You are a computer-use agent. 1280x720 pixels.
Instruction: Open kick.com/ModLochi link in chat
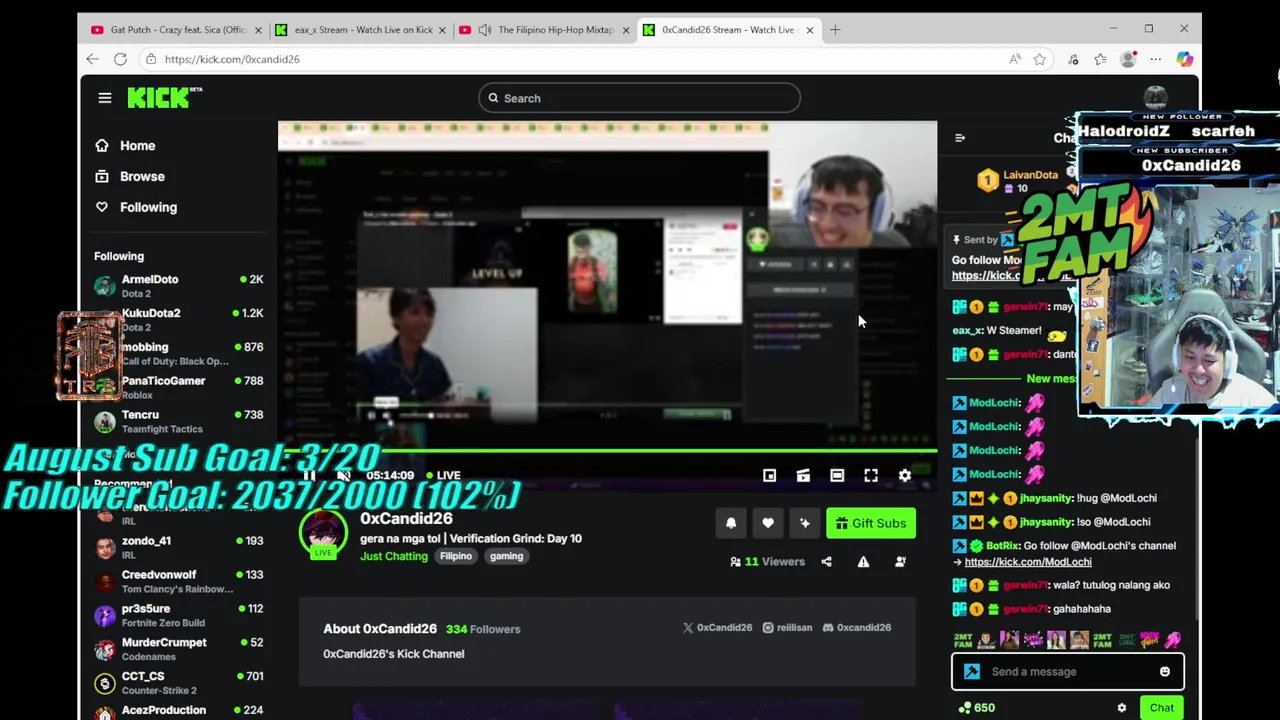coord(1028,562)
